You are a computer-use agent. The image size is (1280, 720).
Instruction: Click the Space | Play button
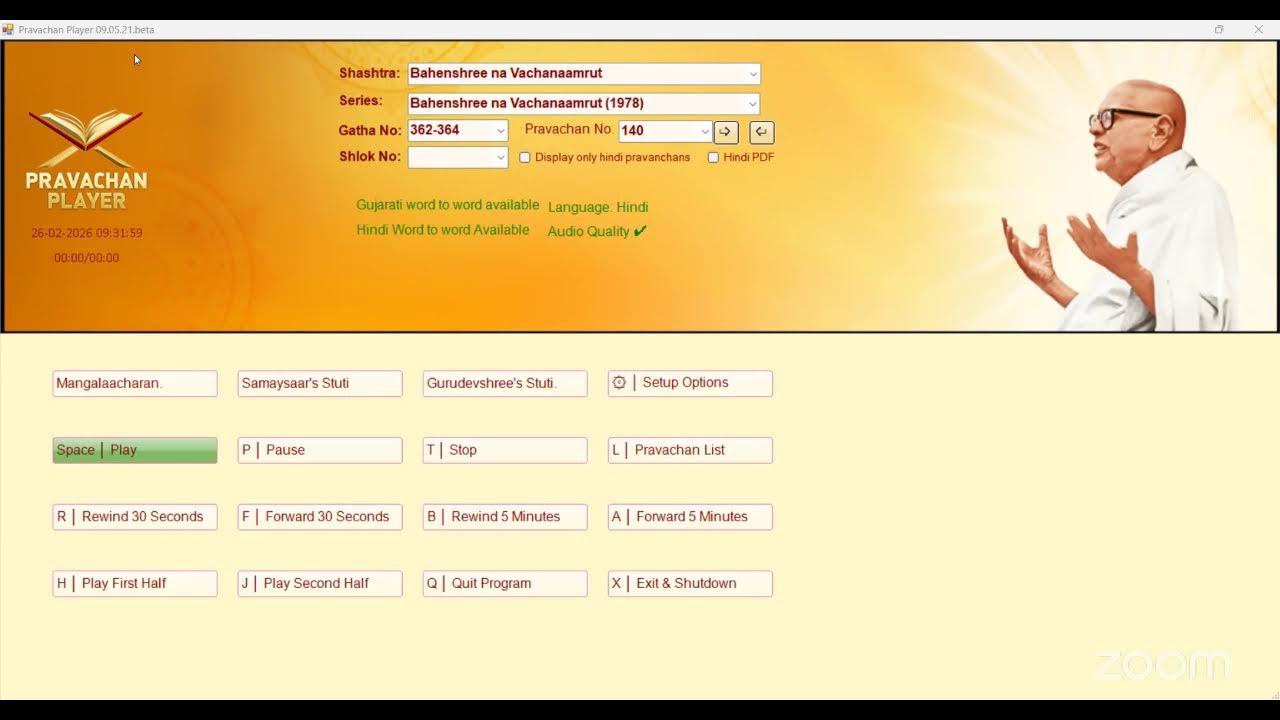tap(135, 450)
